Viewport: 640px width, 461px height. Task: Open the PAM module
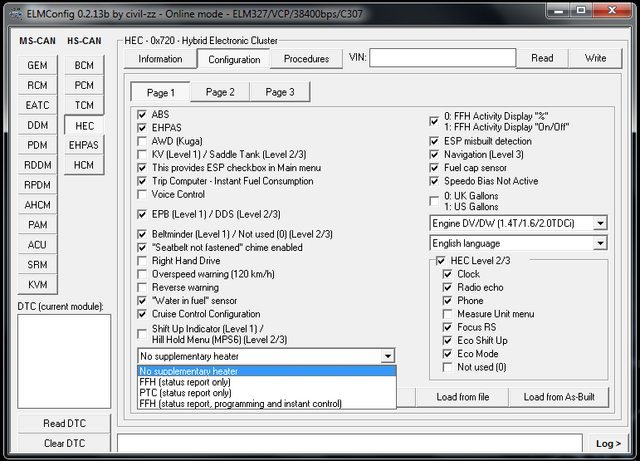pyautogui.click(x=37, y=225)
